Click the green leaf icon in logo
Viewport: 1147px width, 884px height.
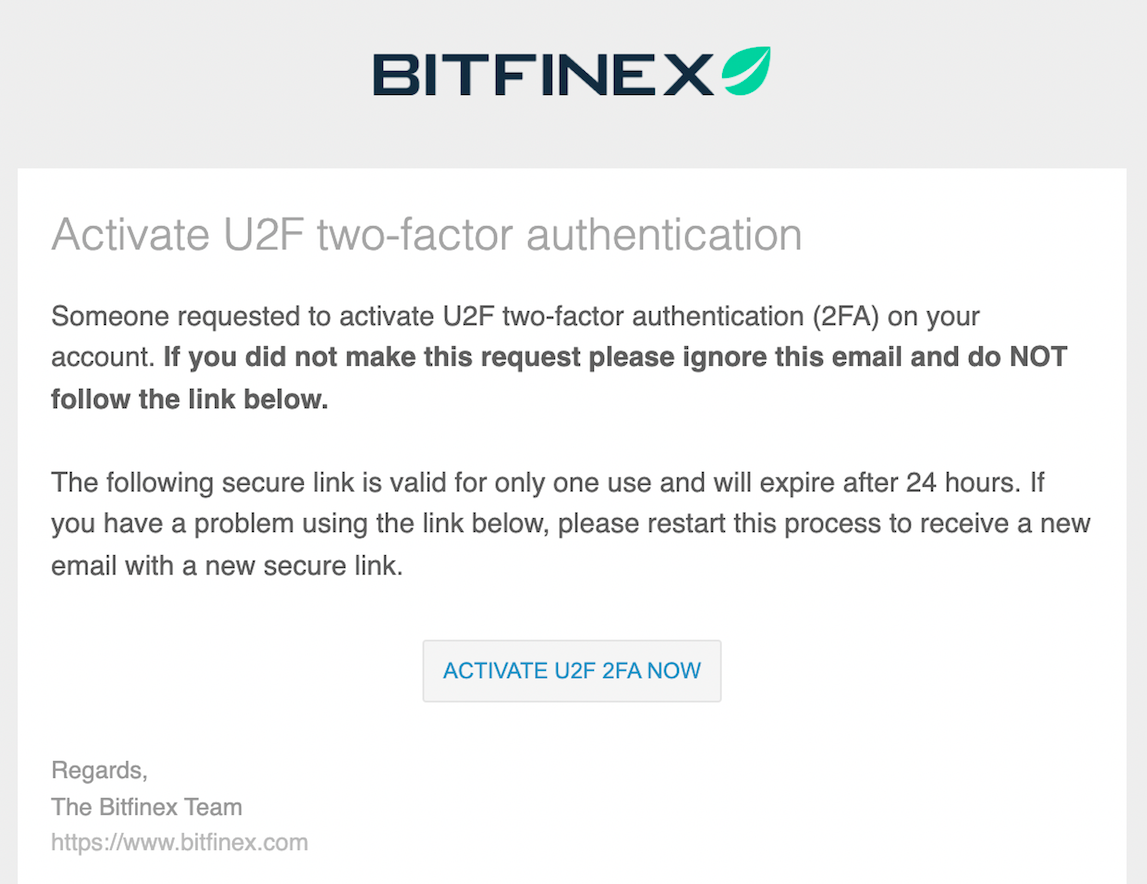coord(746,71)
